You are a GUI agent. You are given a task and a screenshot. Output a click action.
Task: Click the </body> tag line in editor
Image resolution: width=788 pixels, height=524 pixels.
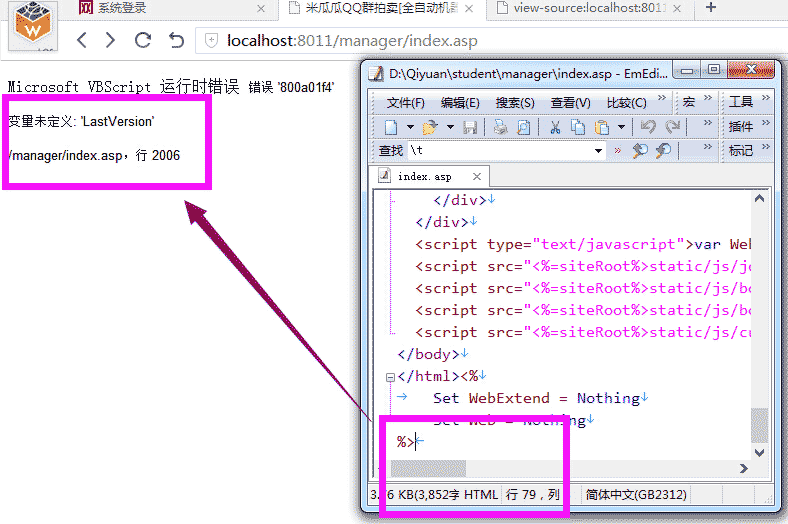coord(429,354)
